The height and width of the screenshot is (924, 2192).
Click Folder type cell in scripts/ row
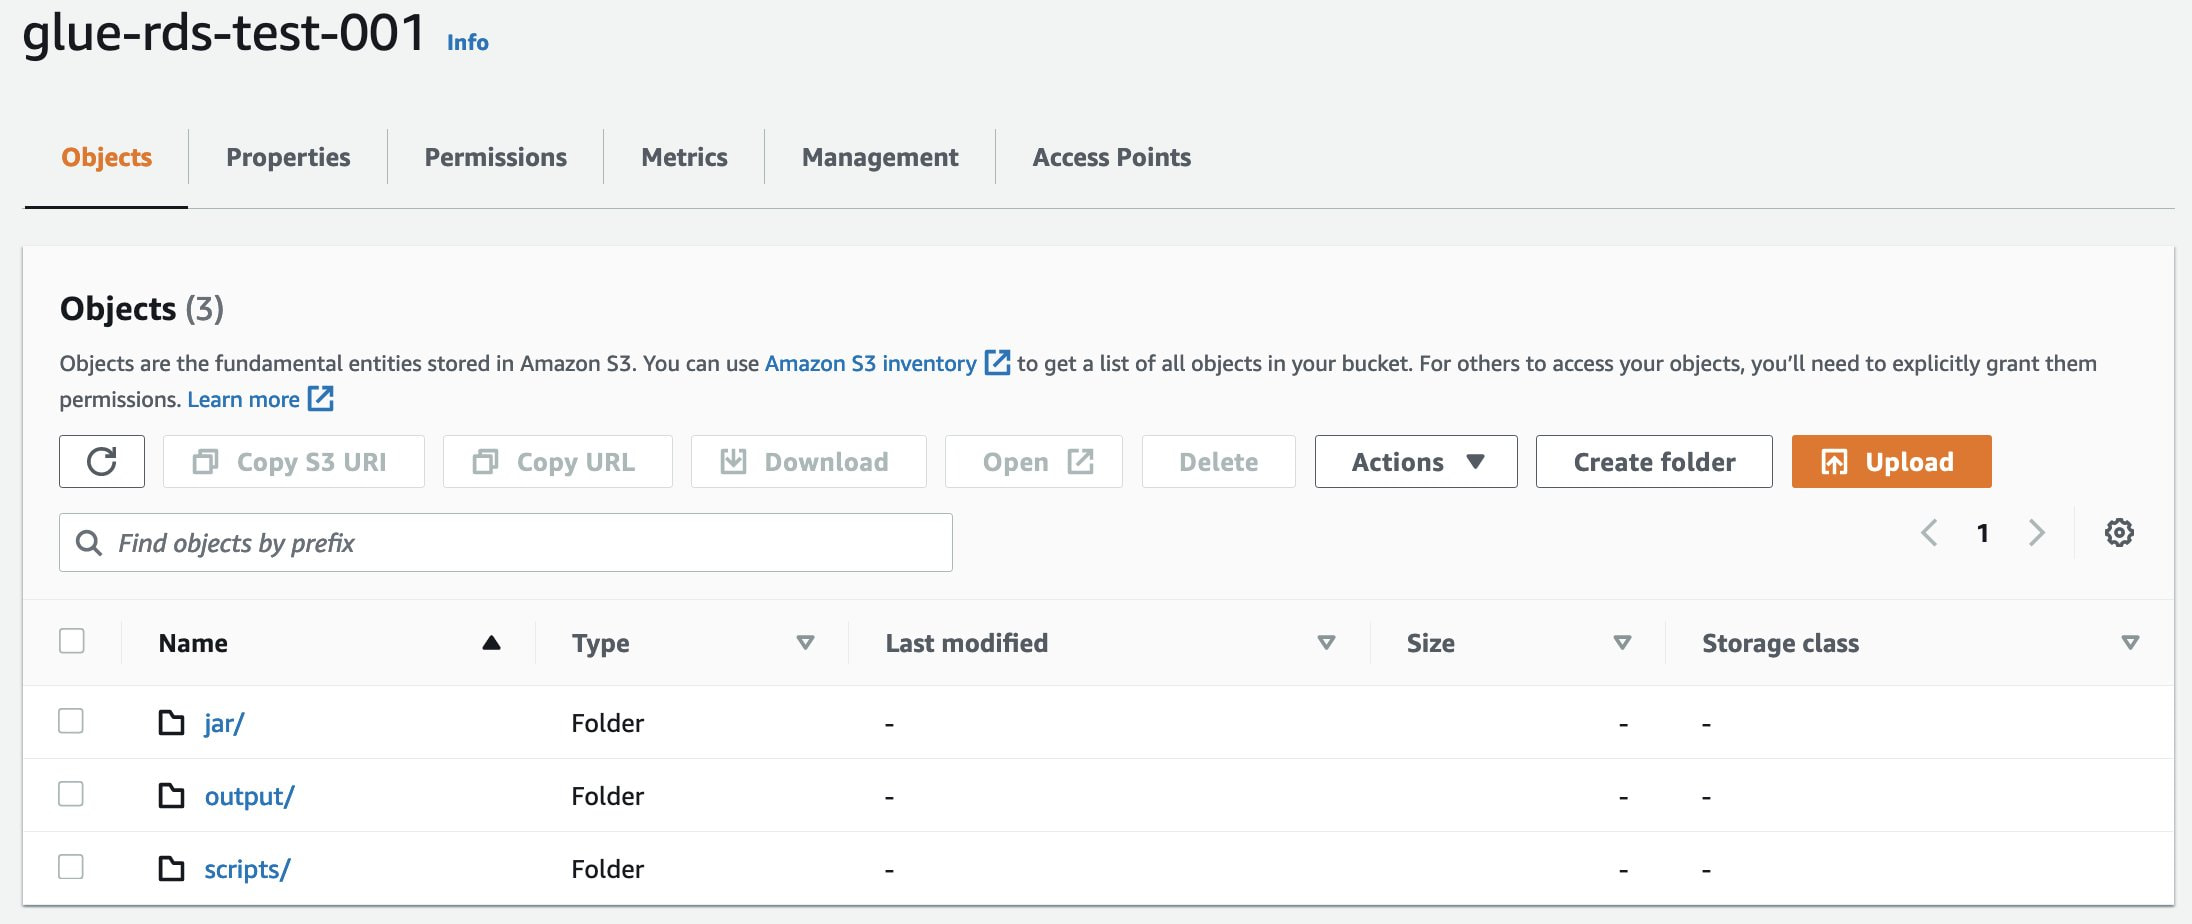[608, 869]
